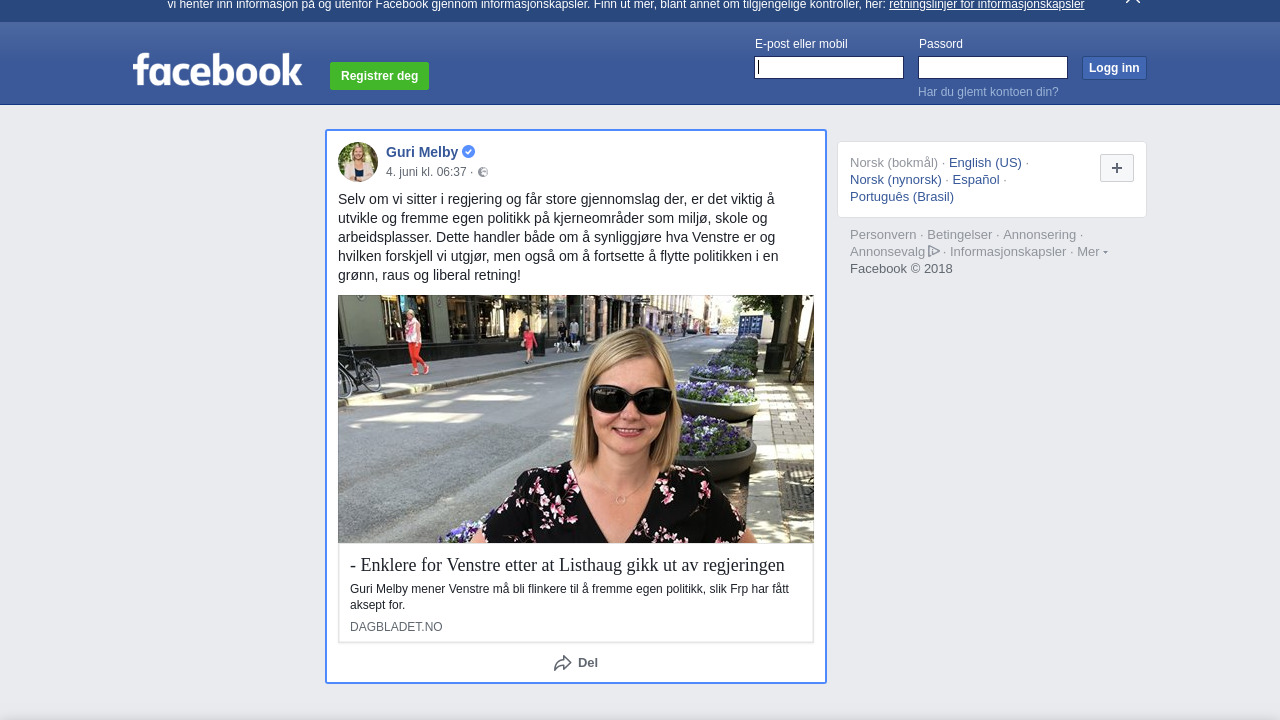The image size is (1280, 720).
Task: Close the cookie notice banner
Action: (1133, 1)
